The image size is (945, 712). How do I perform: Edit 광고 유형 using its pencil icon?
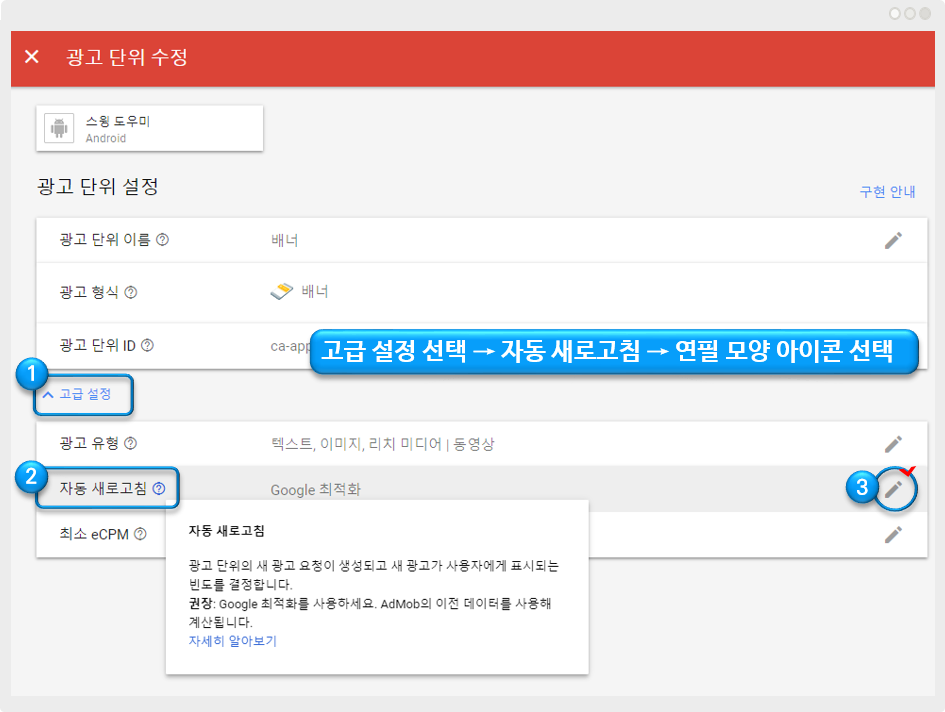click(893, 443)
